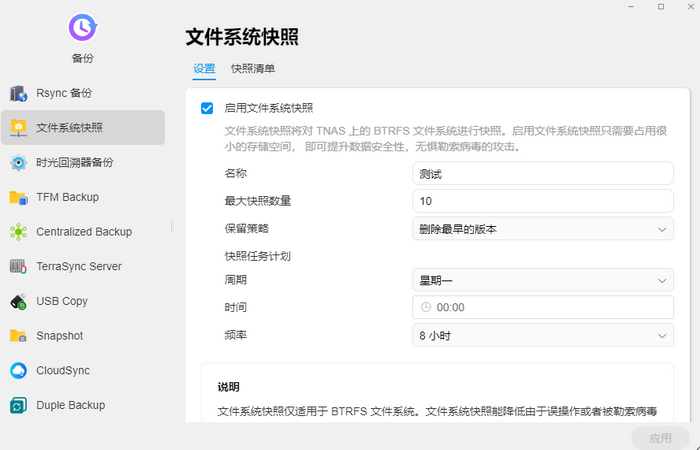
Task: Expand the 保留策略 dropdown
Action: (542, 229)
